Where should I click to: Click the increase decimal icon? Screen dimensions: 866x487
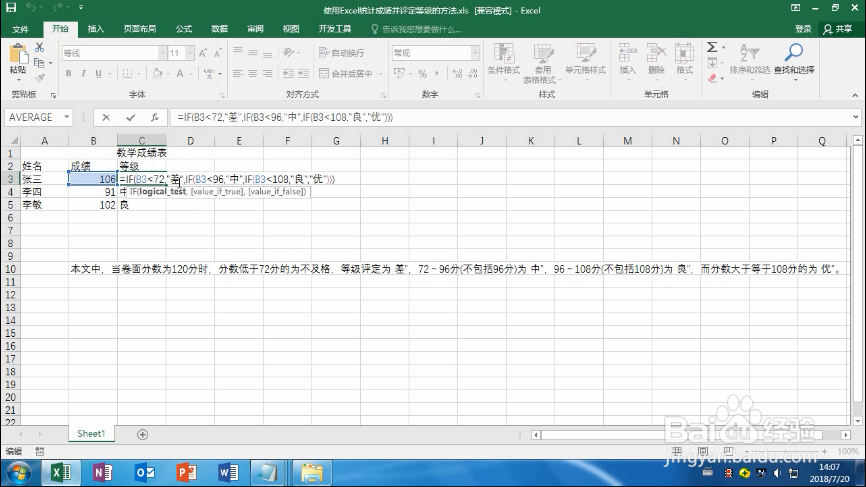(457, 73)
